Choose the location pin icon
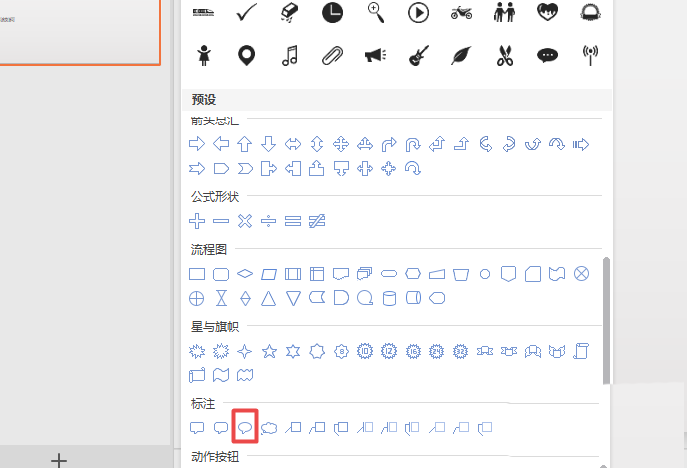This screenshot has height=468, width=687. click(247, 56)
